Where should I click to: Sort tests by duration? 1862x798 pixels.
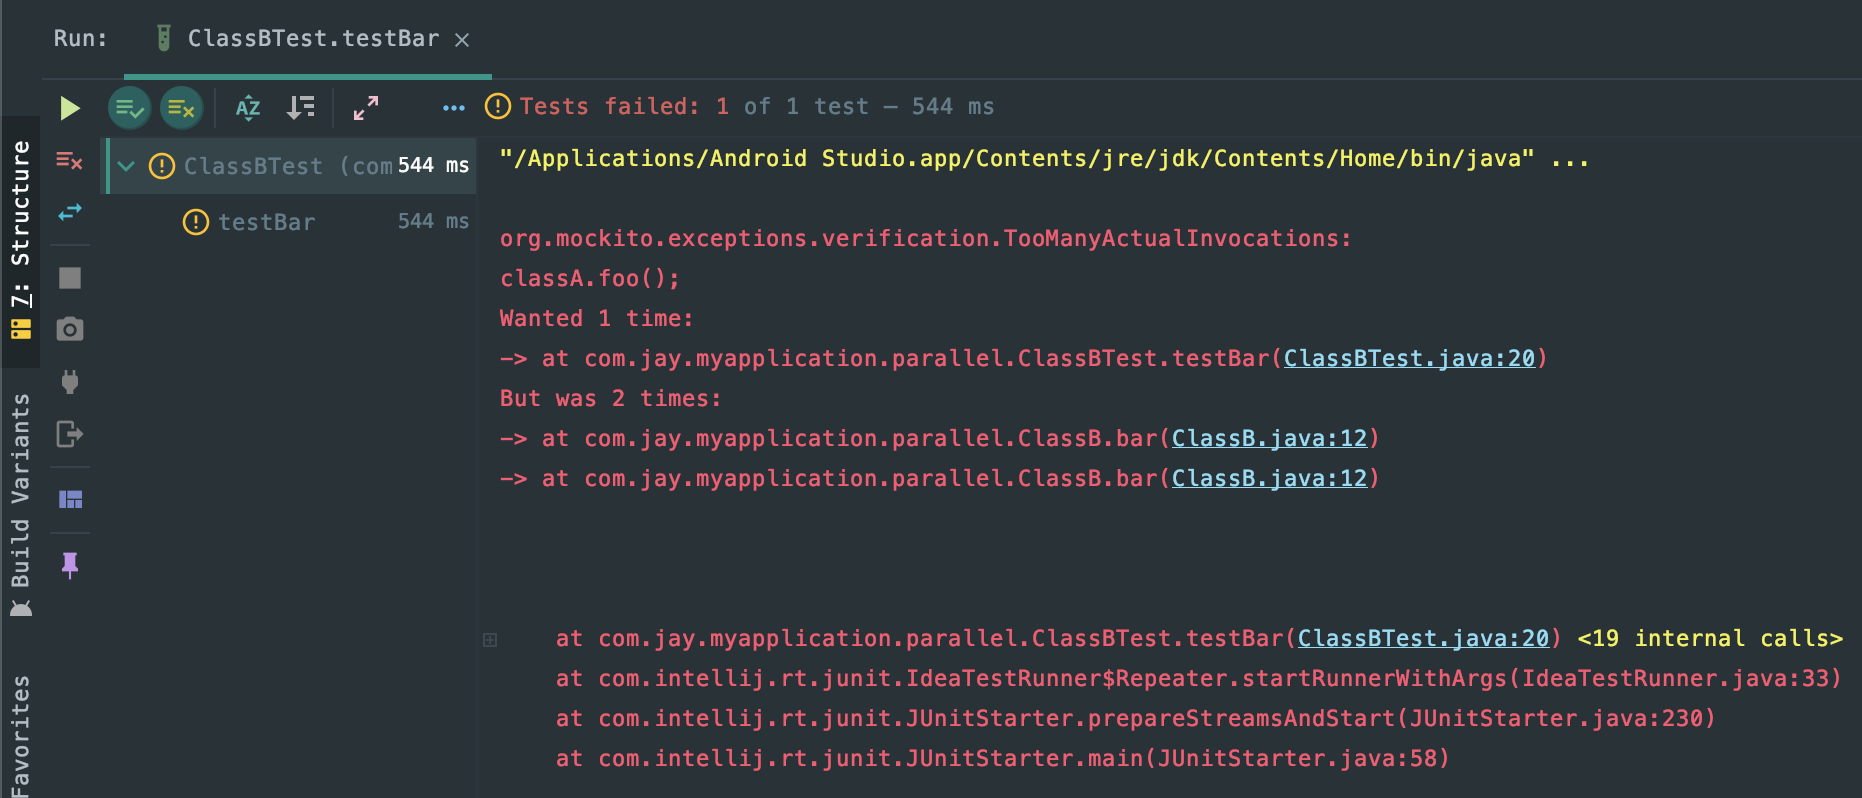(x=300, y=108)
